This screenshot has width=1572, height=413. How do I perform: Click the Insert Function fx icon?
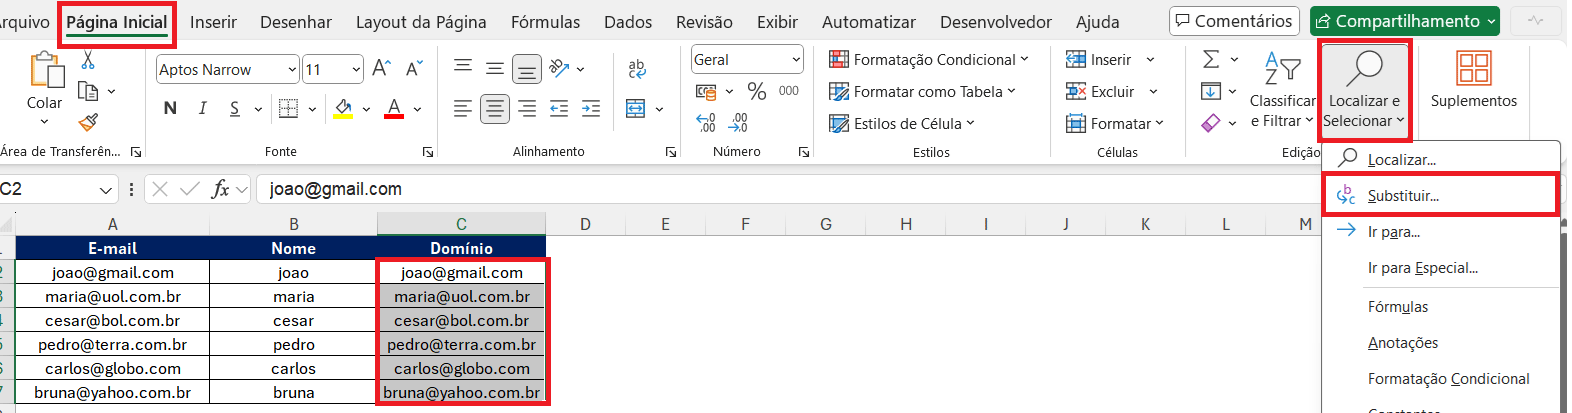click(220, 189)
